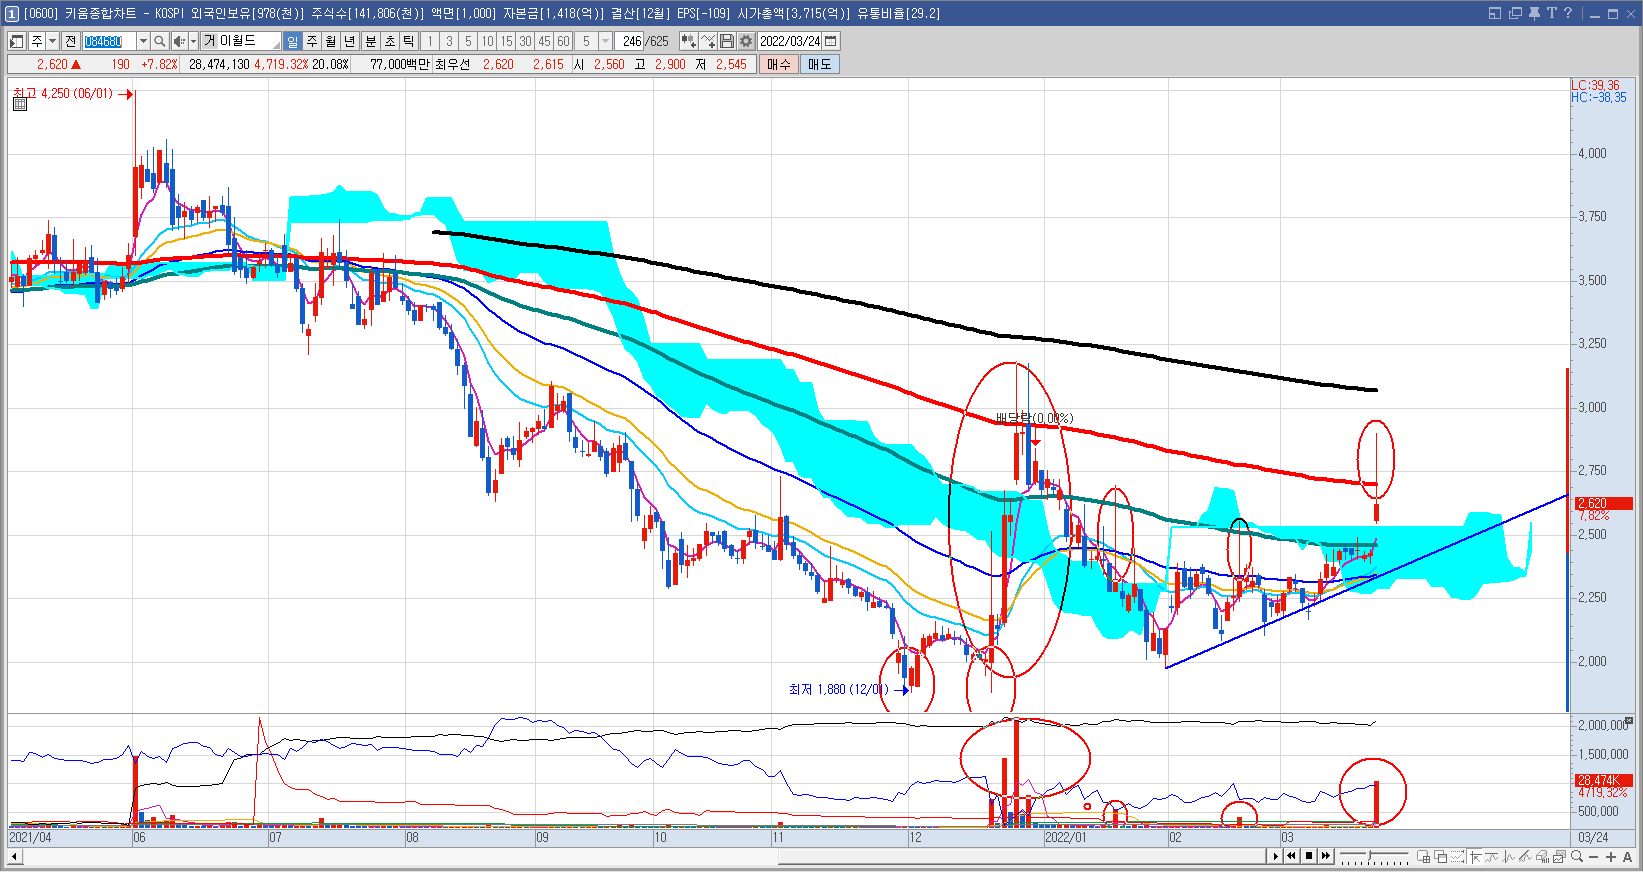
Task: Click the stock name field 이월드
Action: [240, 41]
